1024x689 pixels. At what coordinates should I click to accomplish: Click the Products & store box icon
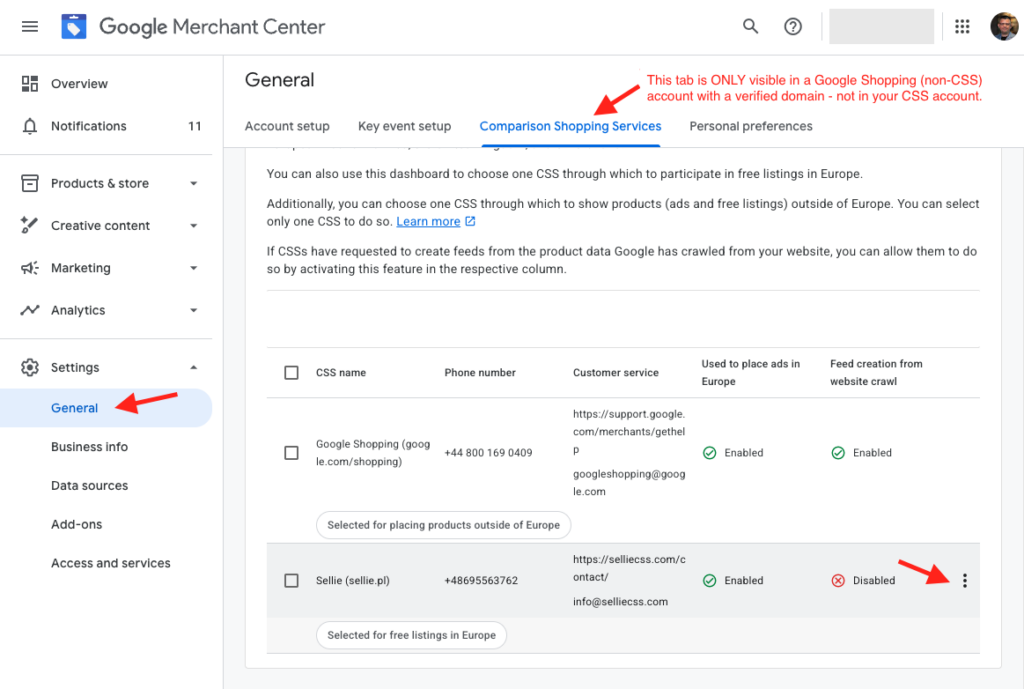[x=29, y=184]
